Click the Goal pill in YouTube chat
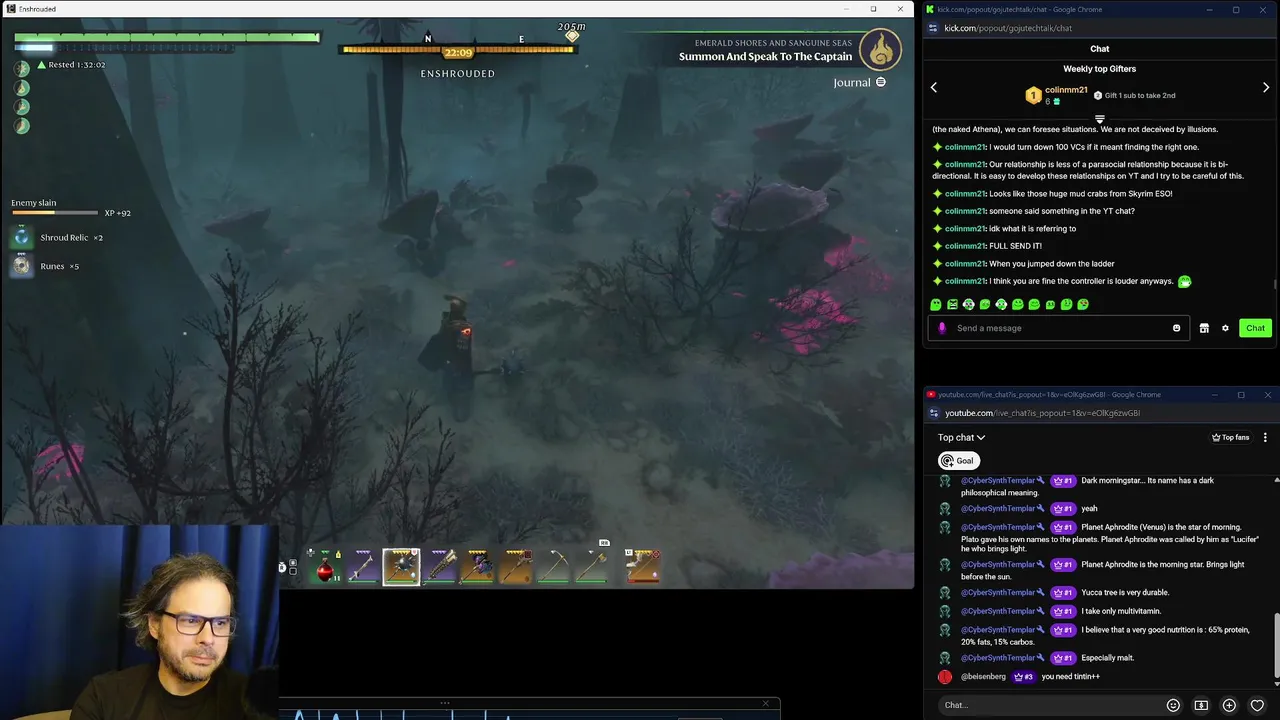1280x720 pixels. 957,461
